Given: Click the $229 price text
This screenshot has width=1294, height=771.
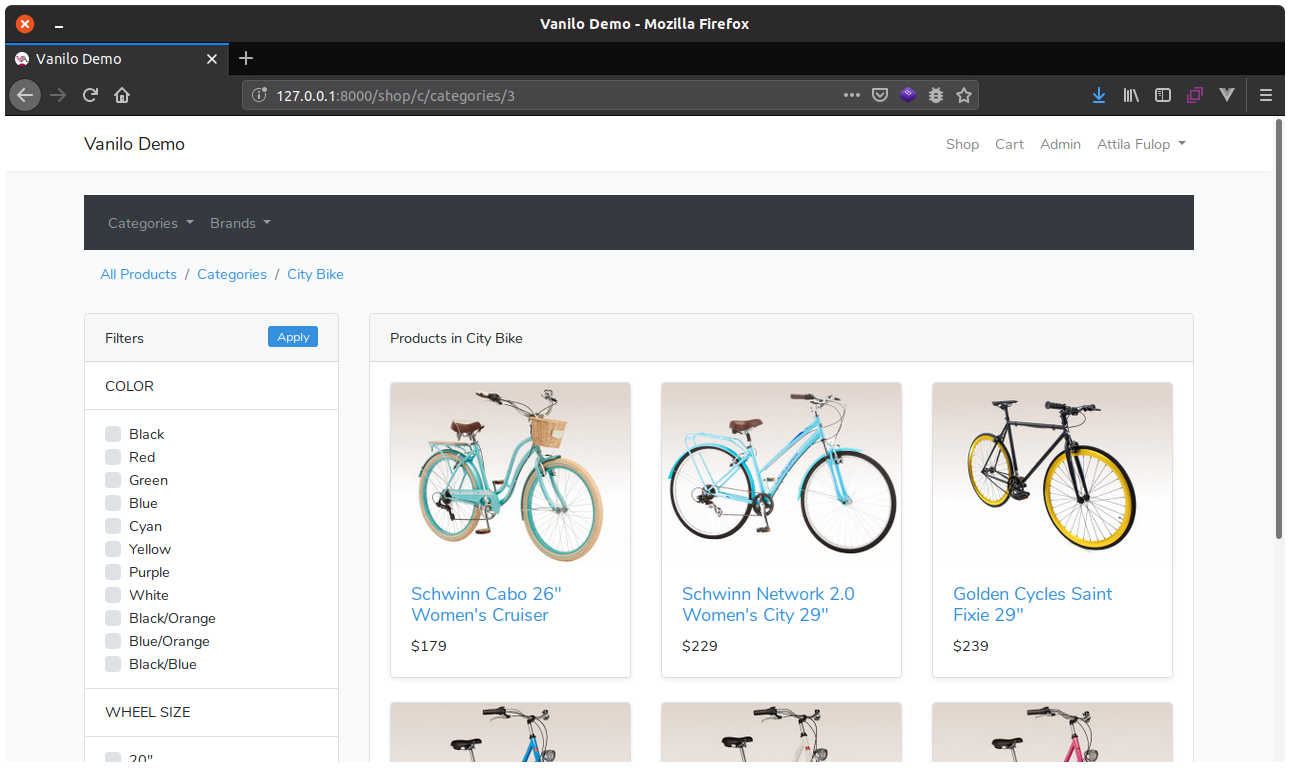Looking at the screenshot, I should pos(700,646).
